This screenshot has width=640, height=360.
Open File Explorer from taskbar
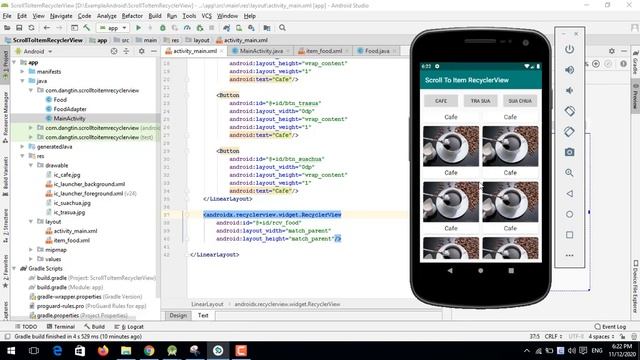point(126,351)
